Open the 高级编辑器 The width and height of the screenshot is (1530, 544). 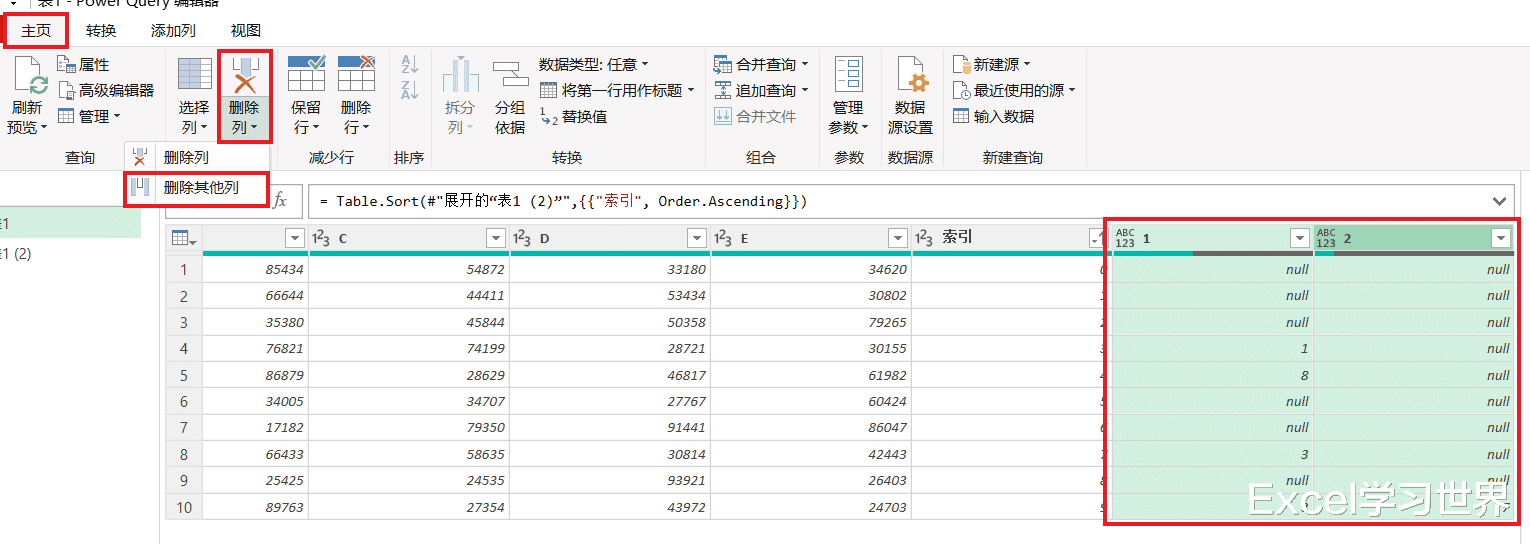pos(106,91)
